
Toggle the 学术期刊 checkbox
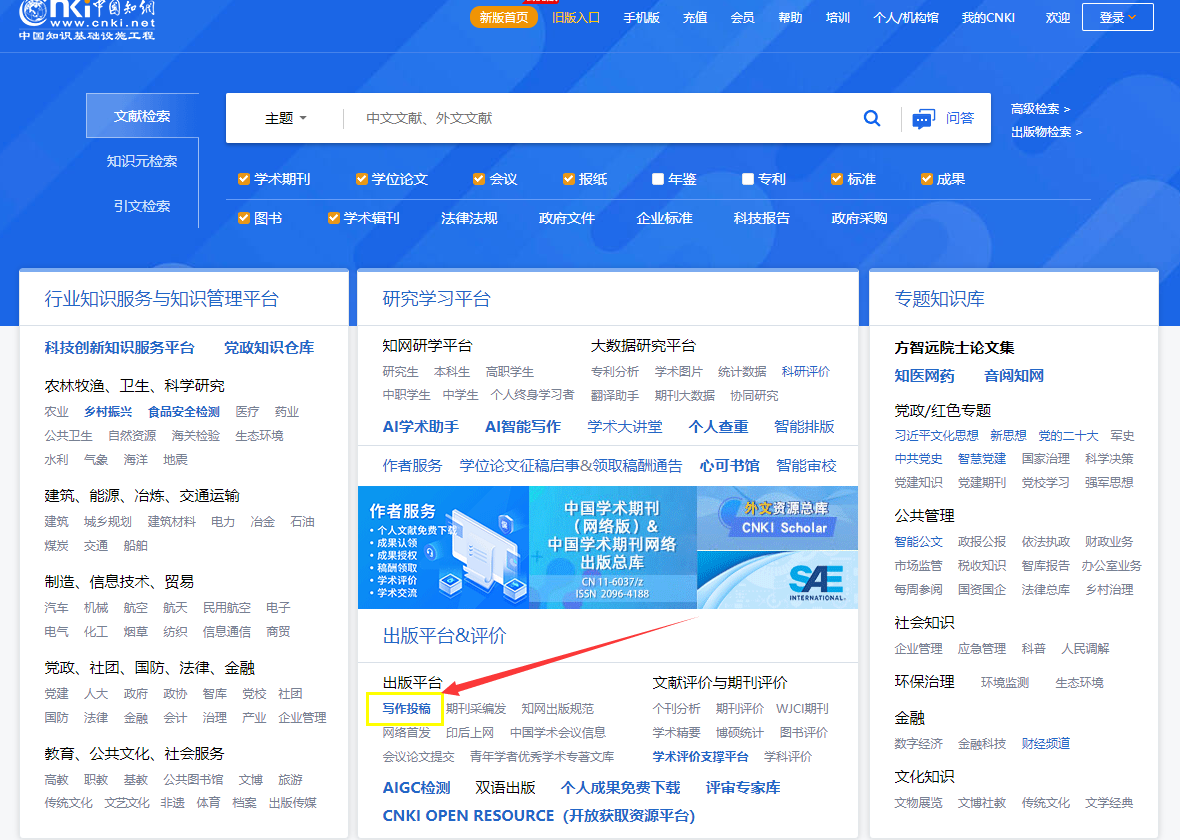coord(244,179)
